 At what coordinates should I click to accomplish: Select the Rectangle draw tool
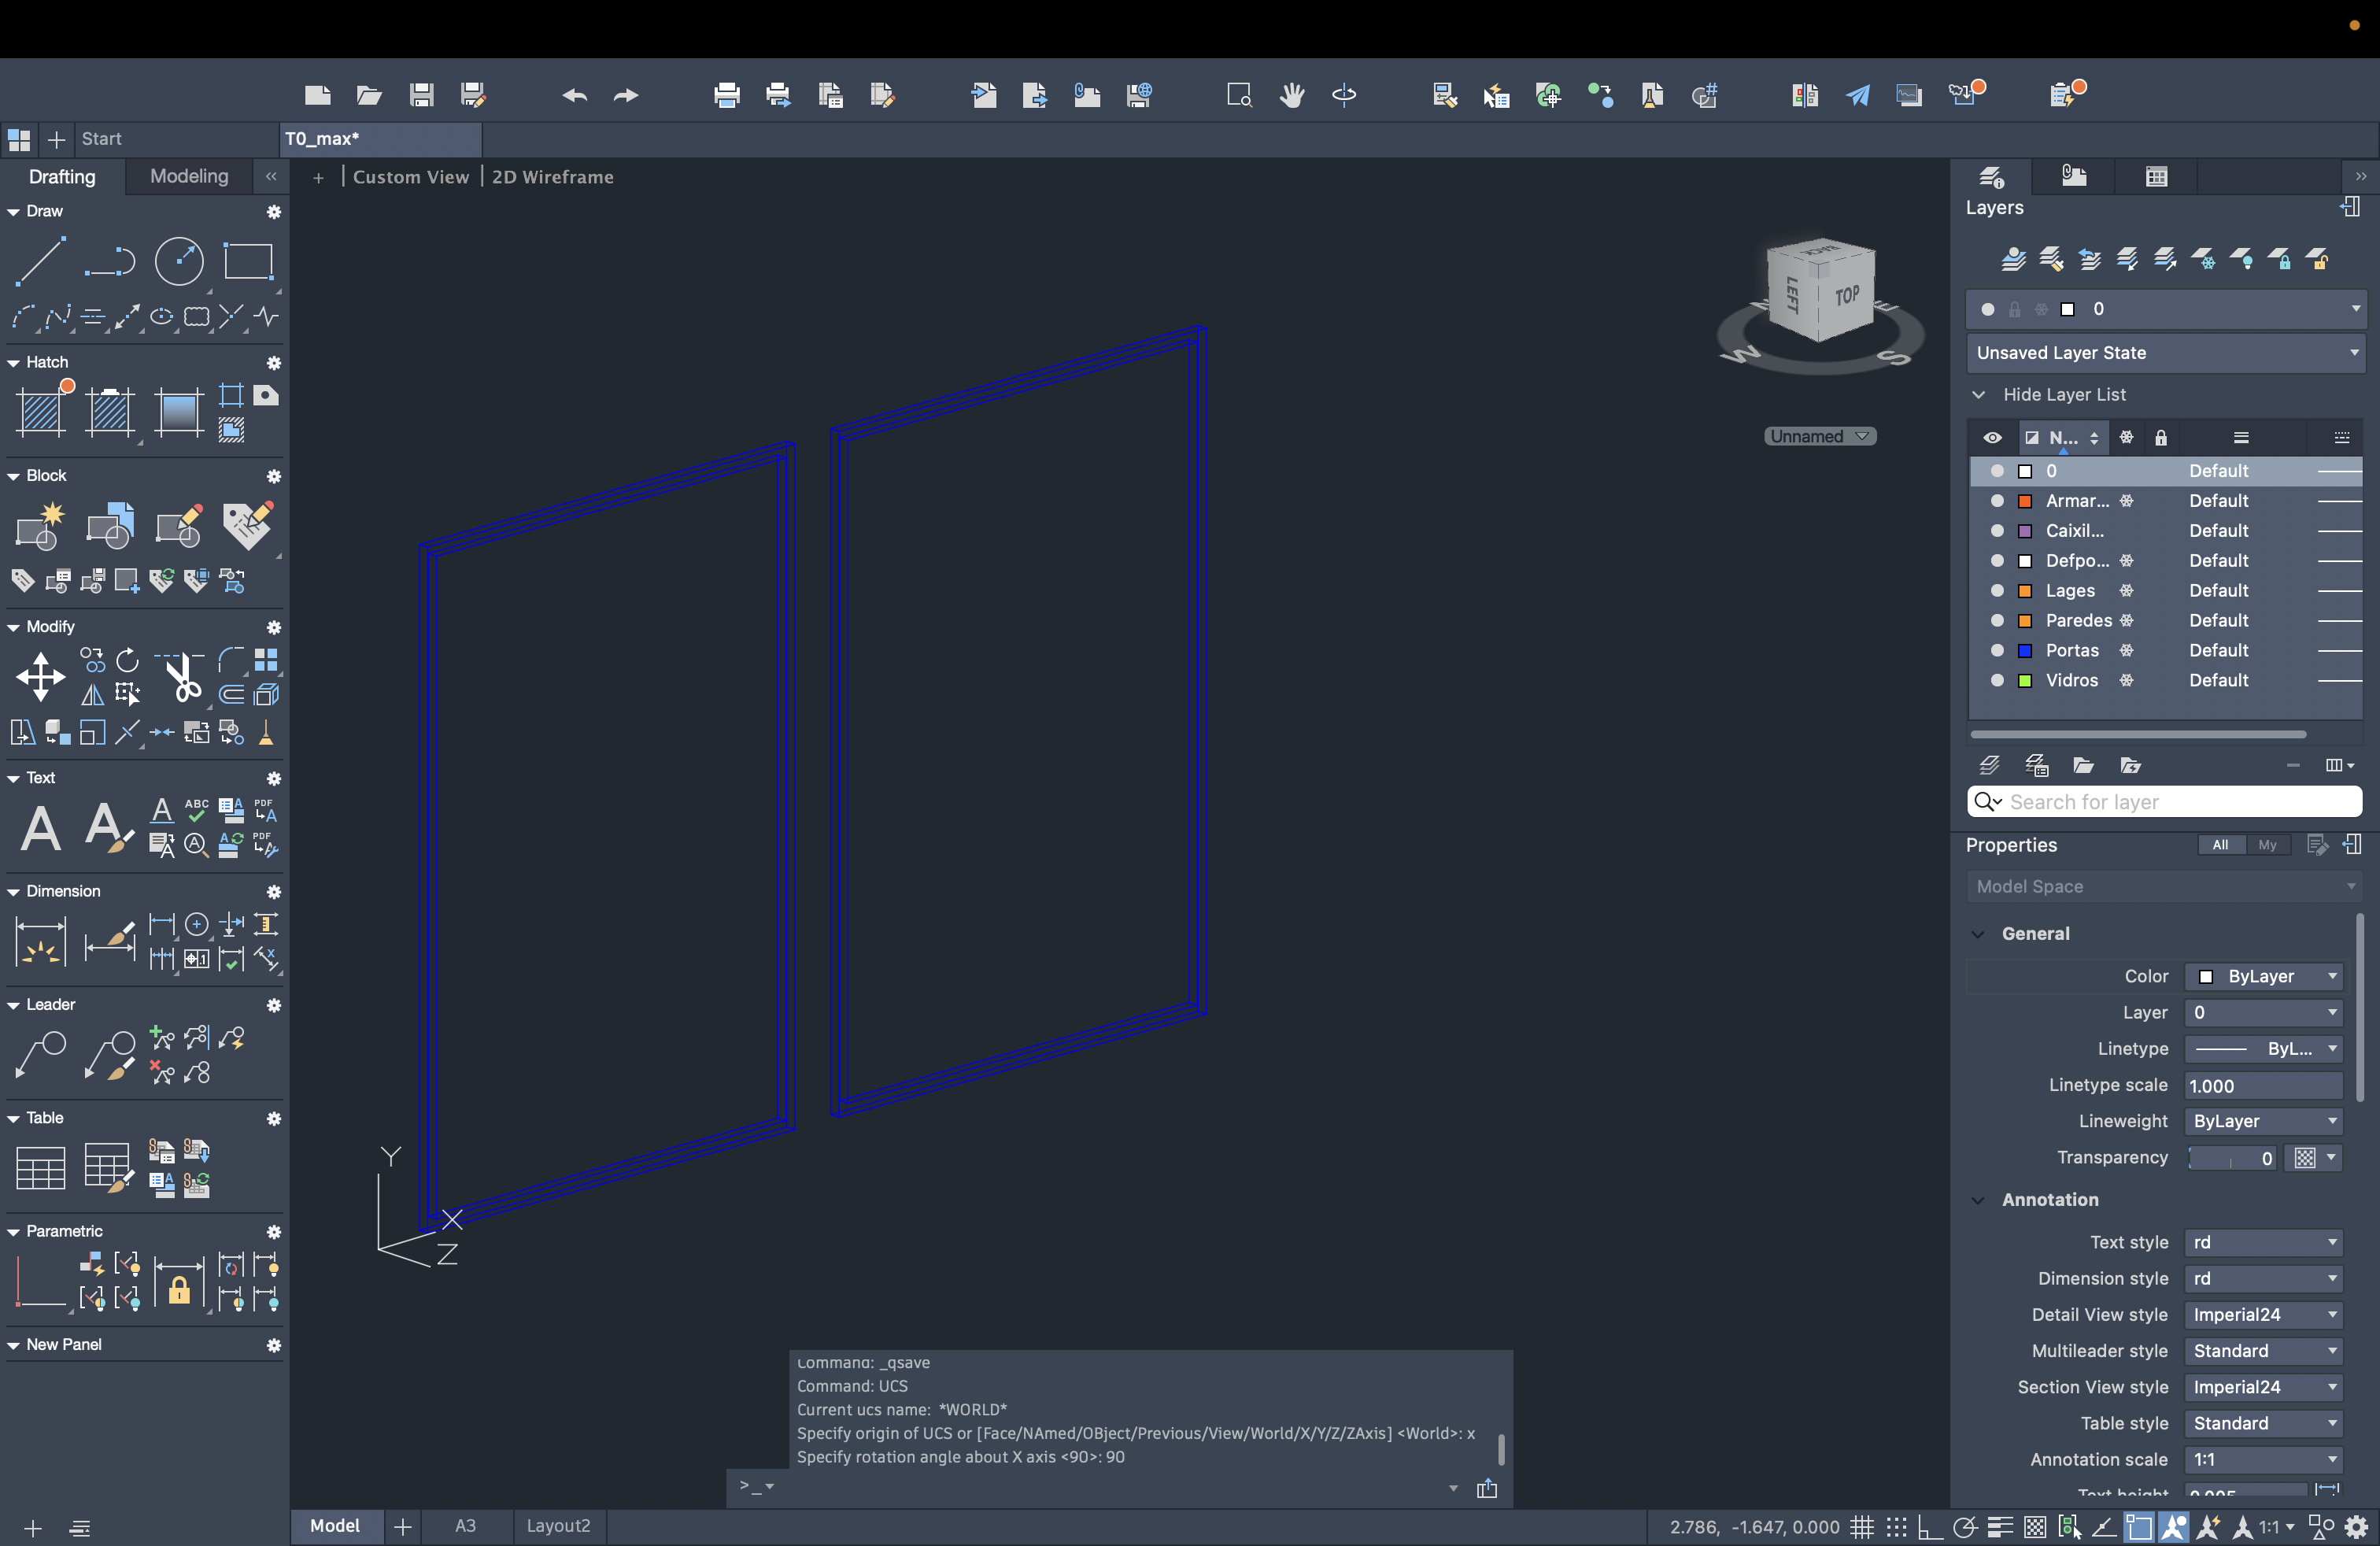tap(248, 262)
